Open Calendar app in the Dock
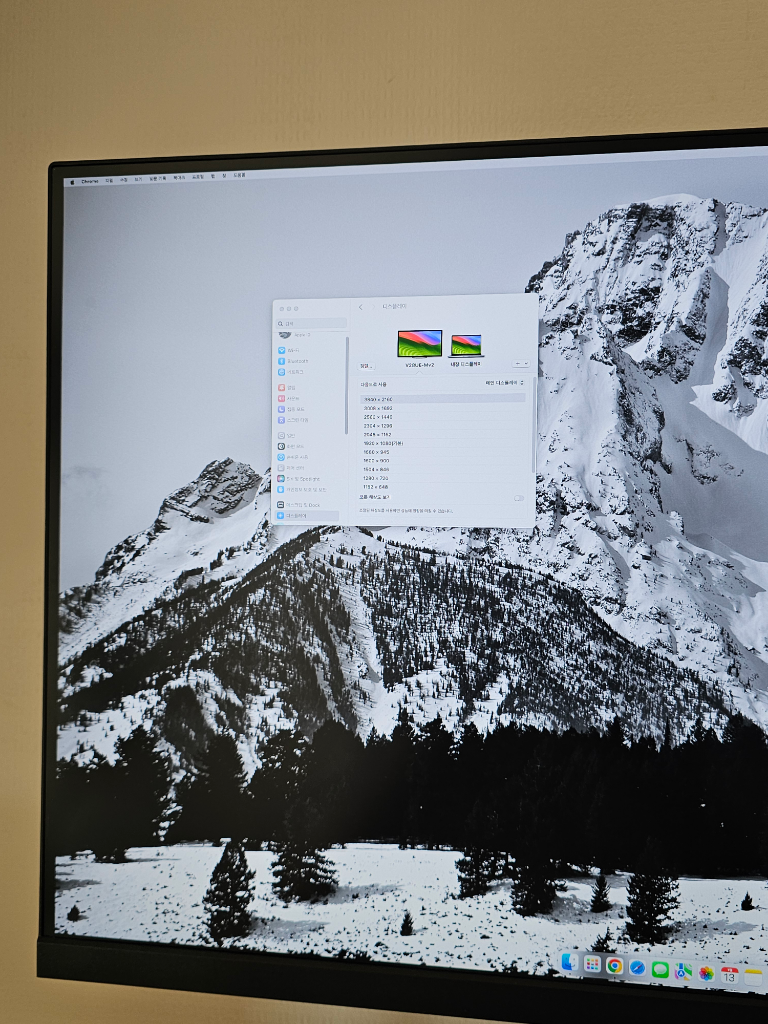This screenshot has height=1024, width=768. [730, 974]
